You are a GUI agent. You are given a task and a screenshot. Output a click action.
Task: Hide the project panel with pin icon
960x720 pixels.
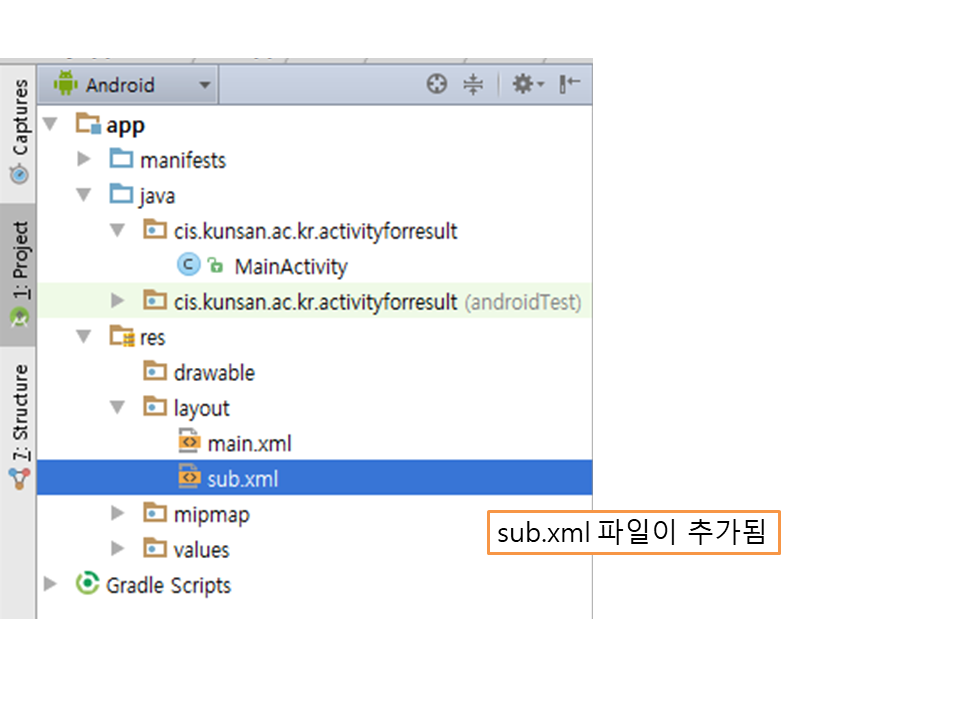(x=570, y=85)
